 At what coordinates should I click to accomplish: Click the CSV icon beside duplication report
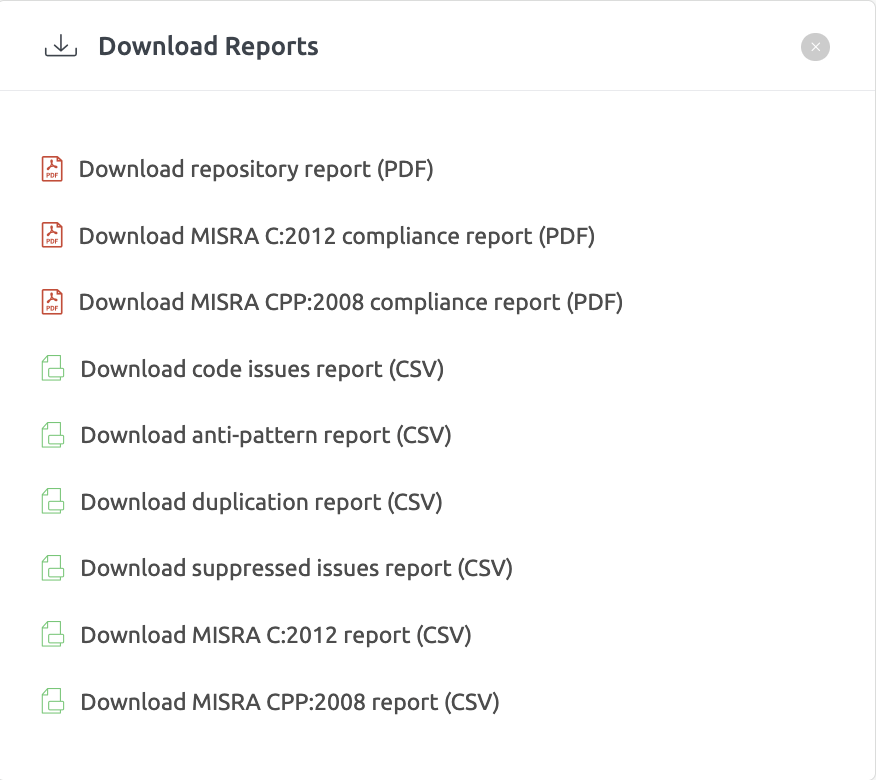click(51, 501)
